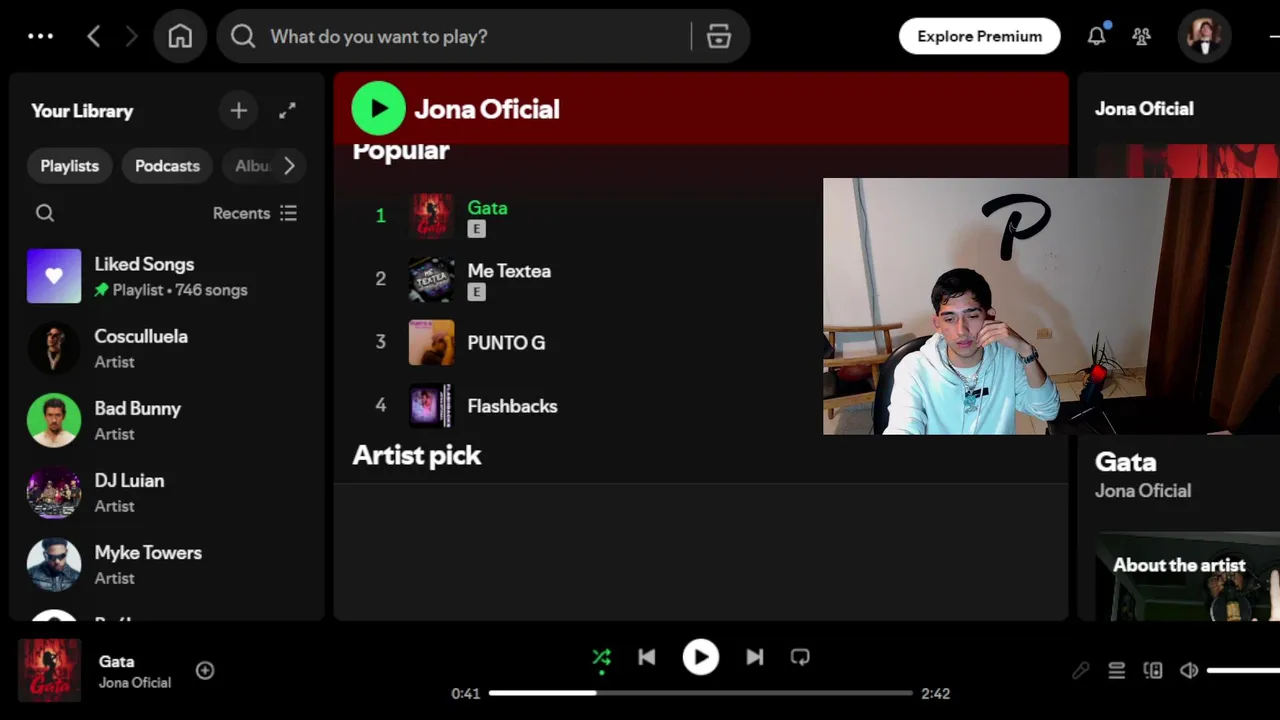Add Gata to Liked Songs
This screenshot has width=1280, height=720.
[205, 670]
